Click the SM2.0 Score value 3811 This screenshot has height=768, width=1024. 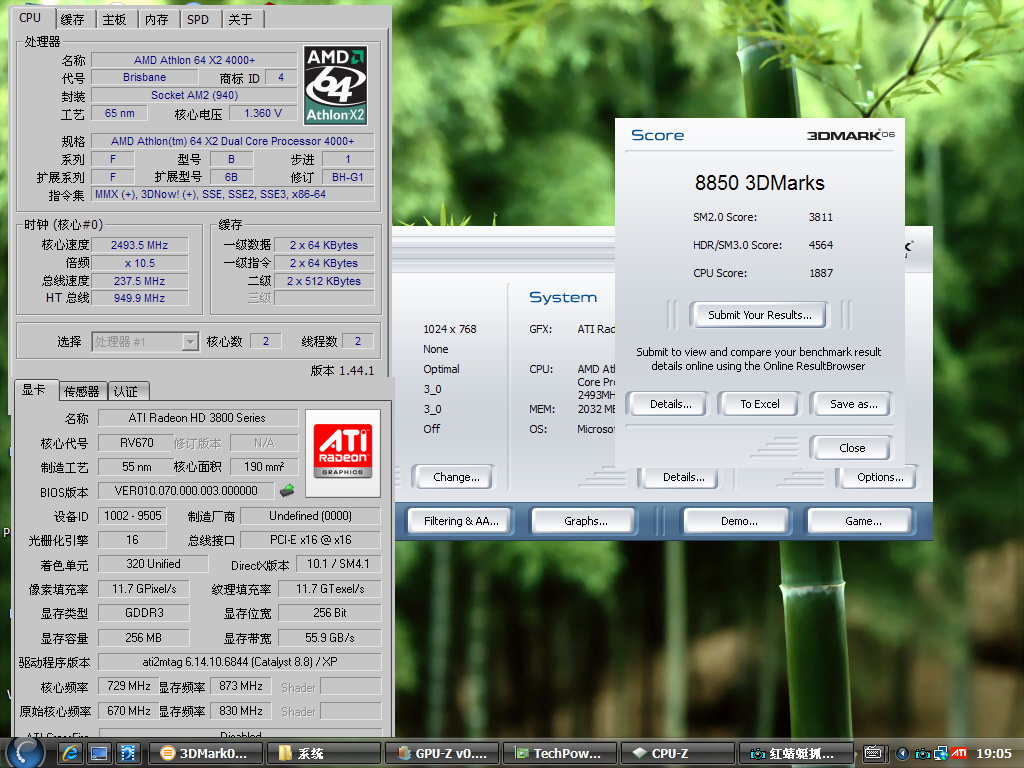click(x=820, y=217)
